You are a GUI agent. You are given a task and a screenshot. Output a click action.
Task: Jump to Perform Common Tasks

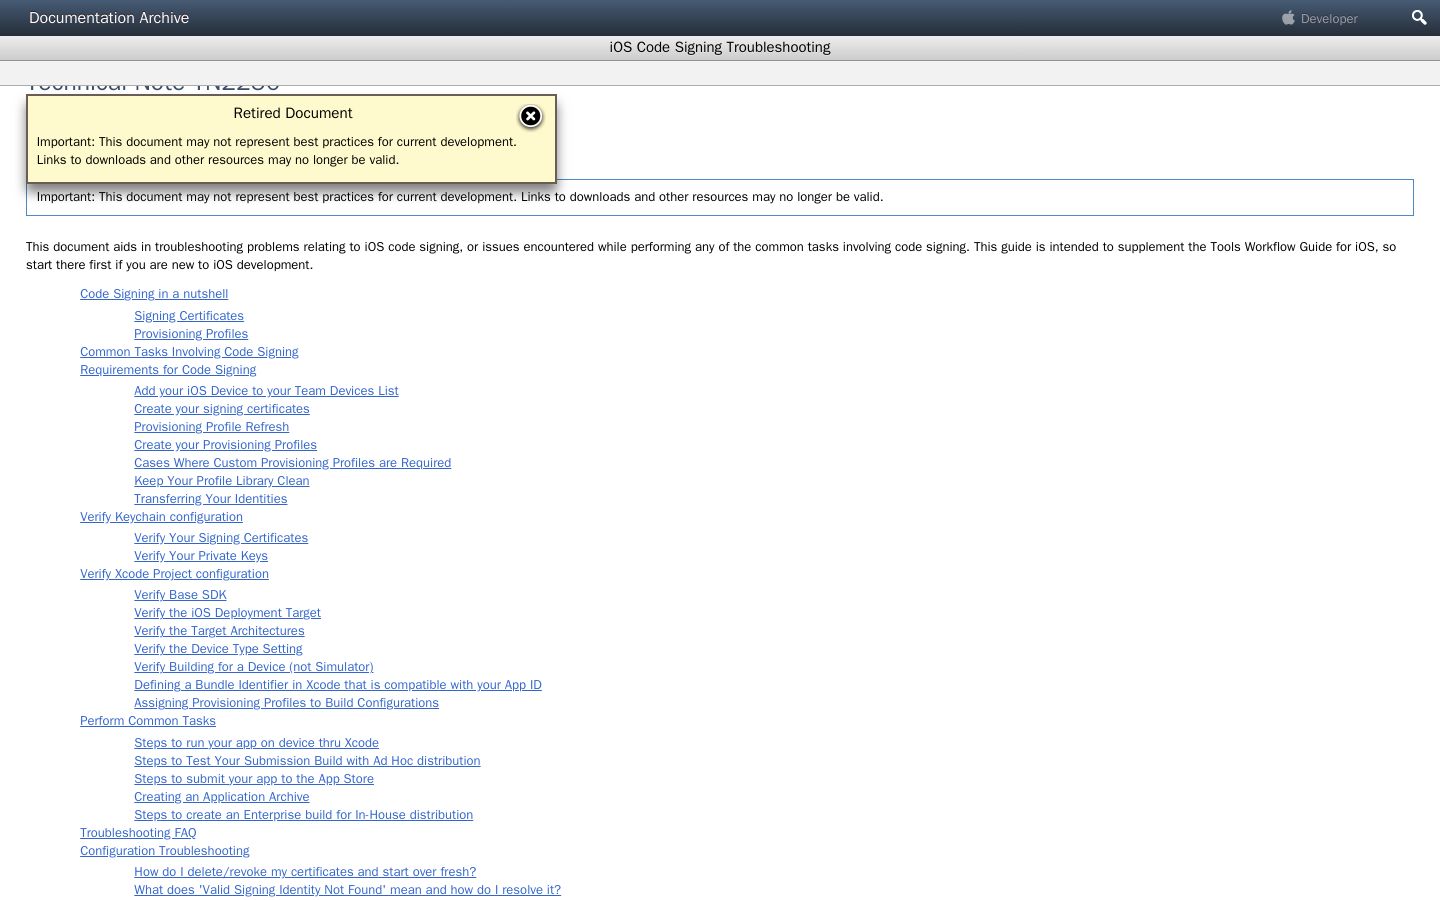[x=148, y=721]
